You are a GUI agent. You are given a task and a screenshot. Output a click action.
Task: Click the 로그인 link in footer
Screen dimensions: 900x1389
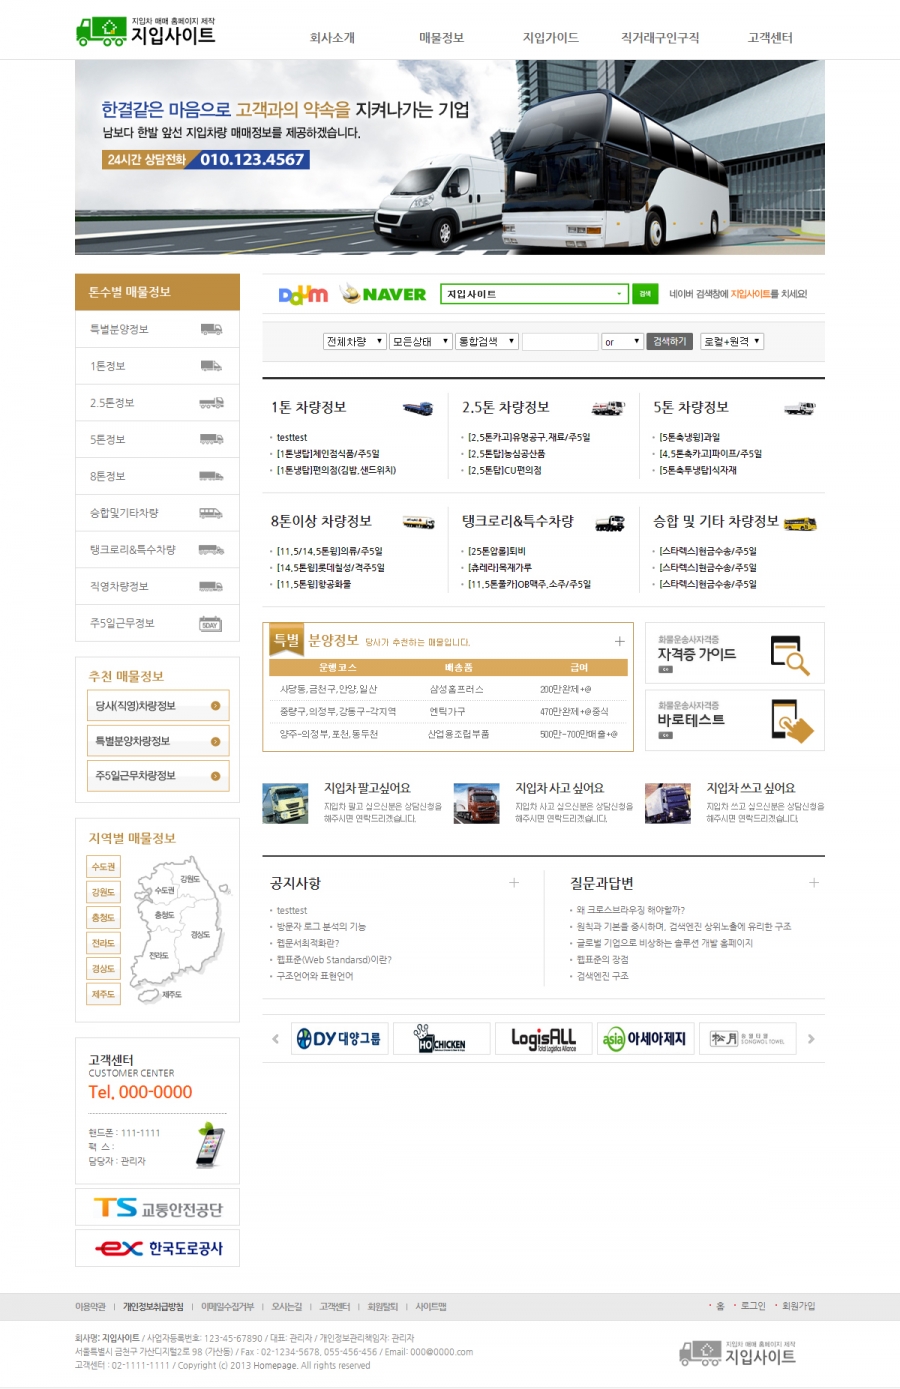[752, 1306]
